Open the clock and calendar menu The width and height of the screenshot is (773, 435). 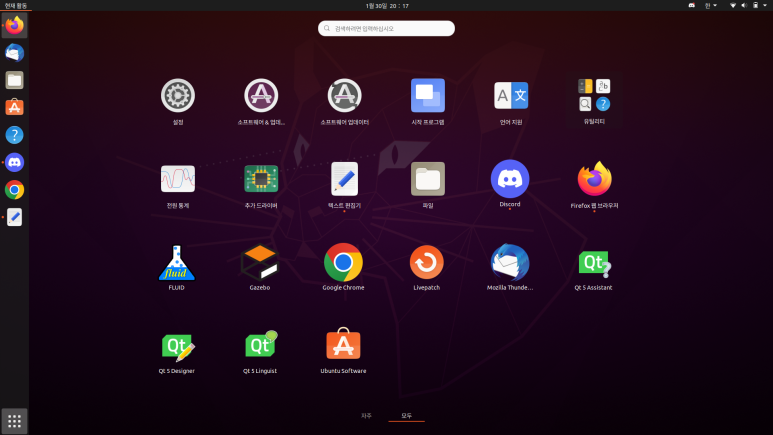click(387, 6)
